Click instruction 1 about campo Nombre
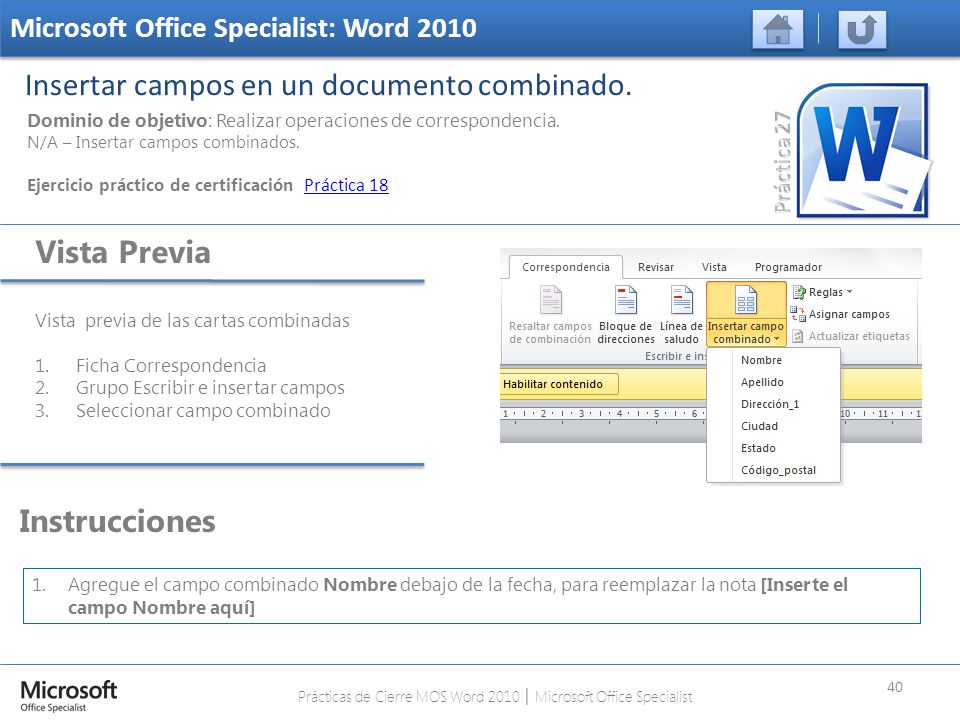Screen dimensions: 960x720 point(471,596)
